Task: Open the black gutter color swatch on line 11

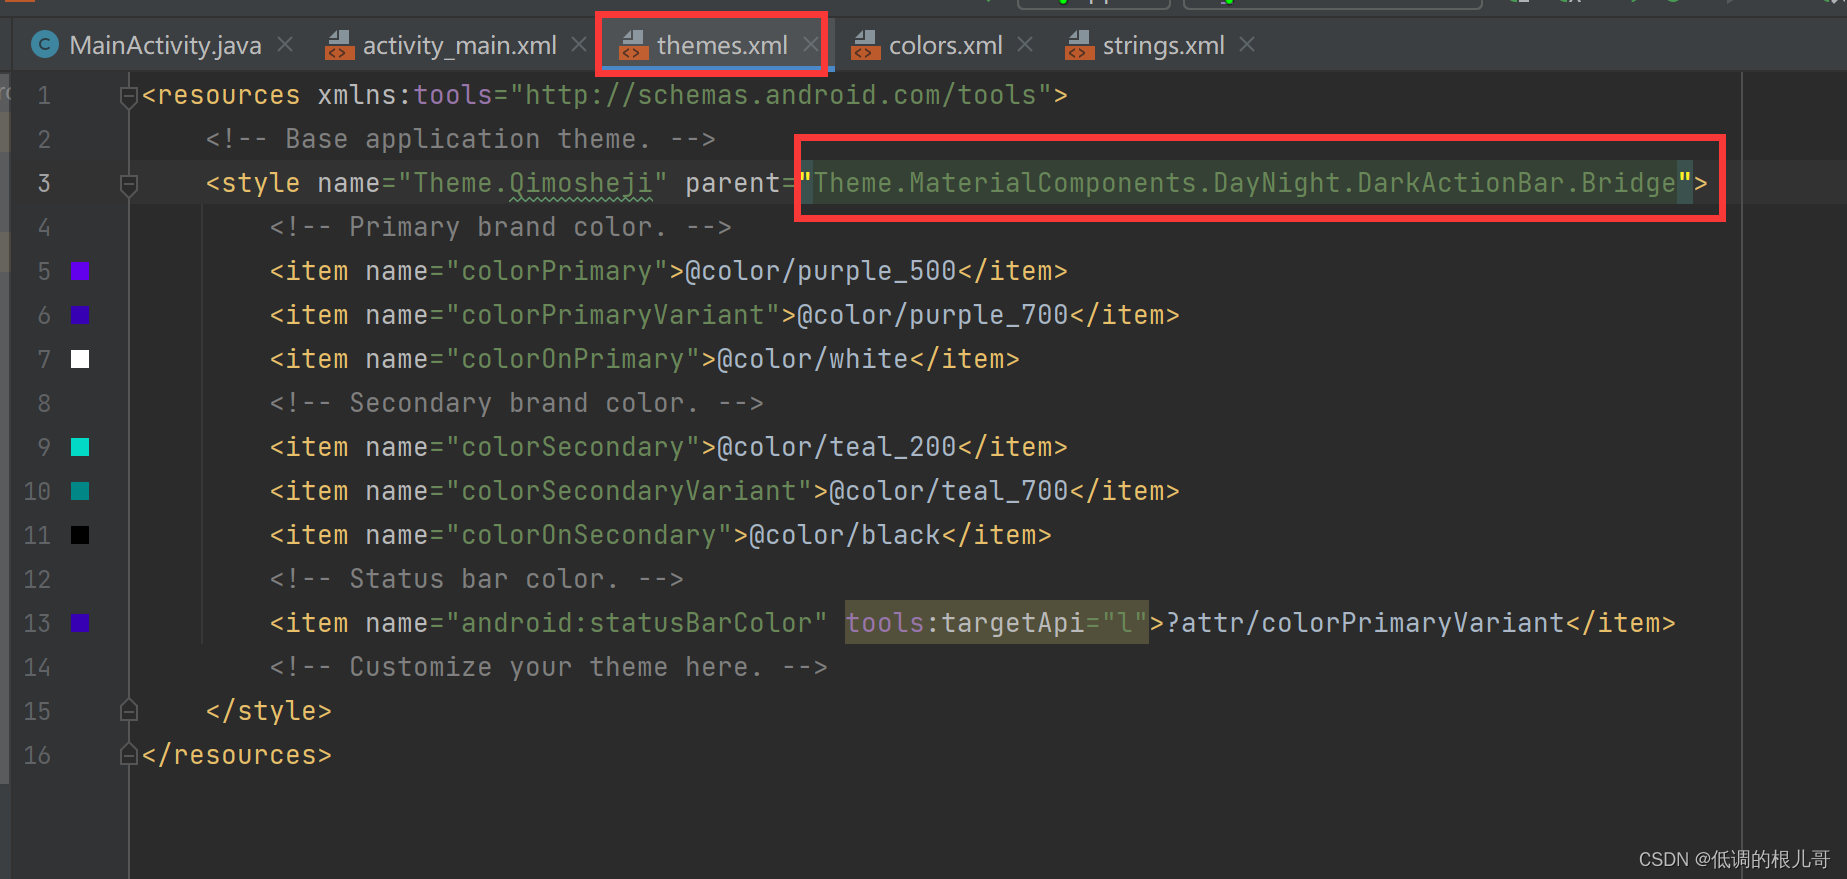Action: click(81, 535)
